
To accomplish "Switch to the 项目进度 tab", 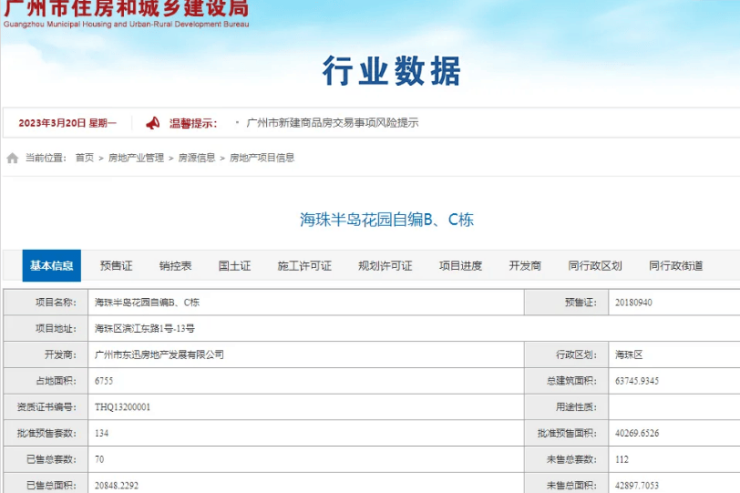I will pos(461,266).
